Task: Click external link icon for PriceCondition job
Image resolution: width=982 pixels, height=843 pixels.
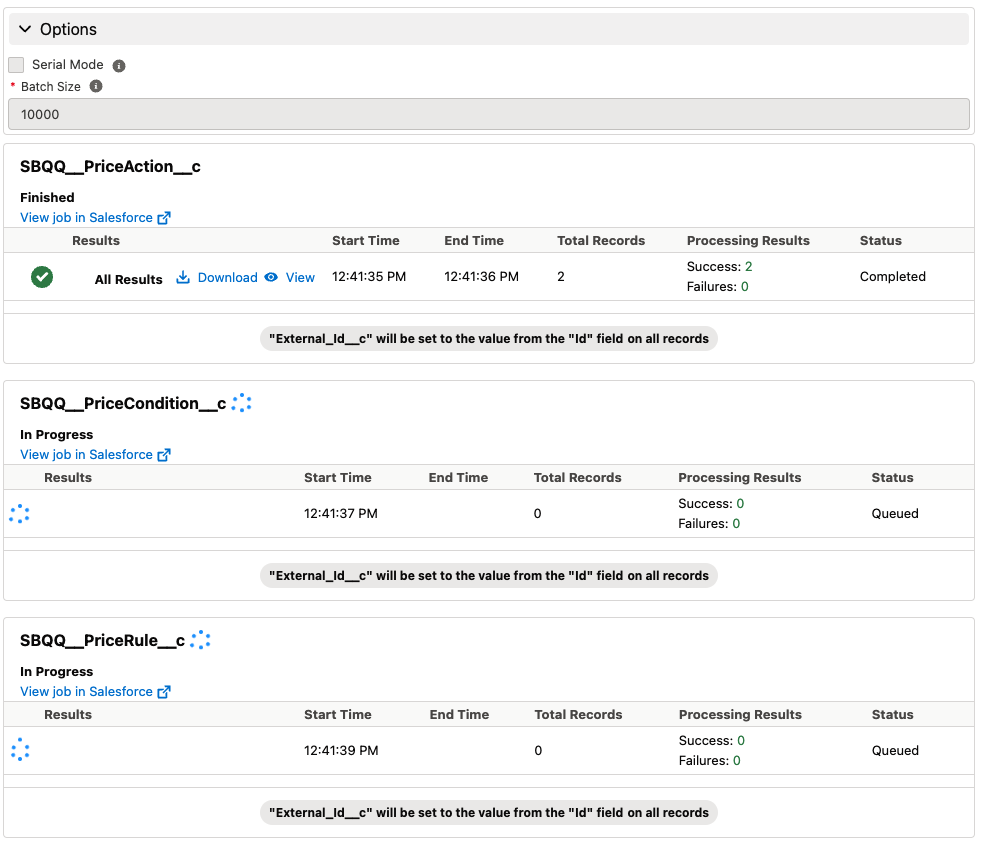Action: click(x=164, y=455)
